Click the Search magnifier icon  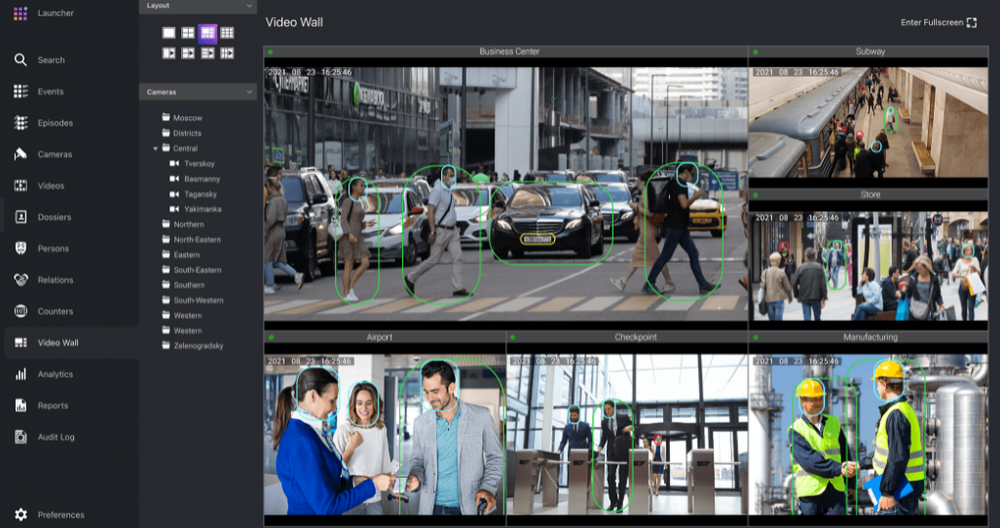(x=20, y=60)
